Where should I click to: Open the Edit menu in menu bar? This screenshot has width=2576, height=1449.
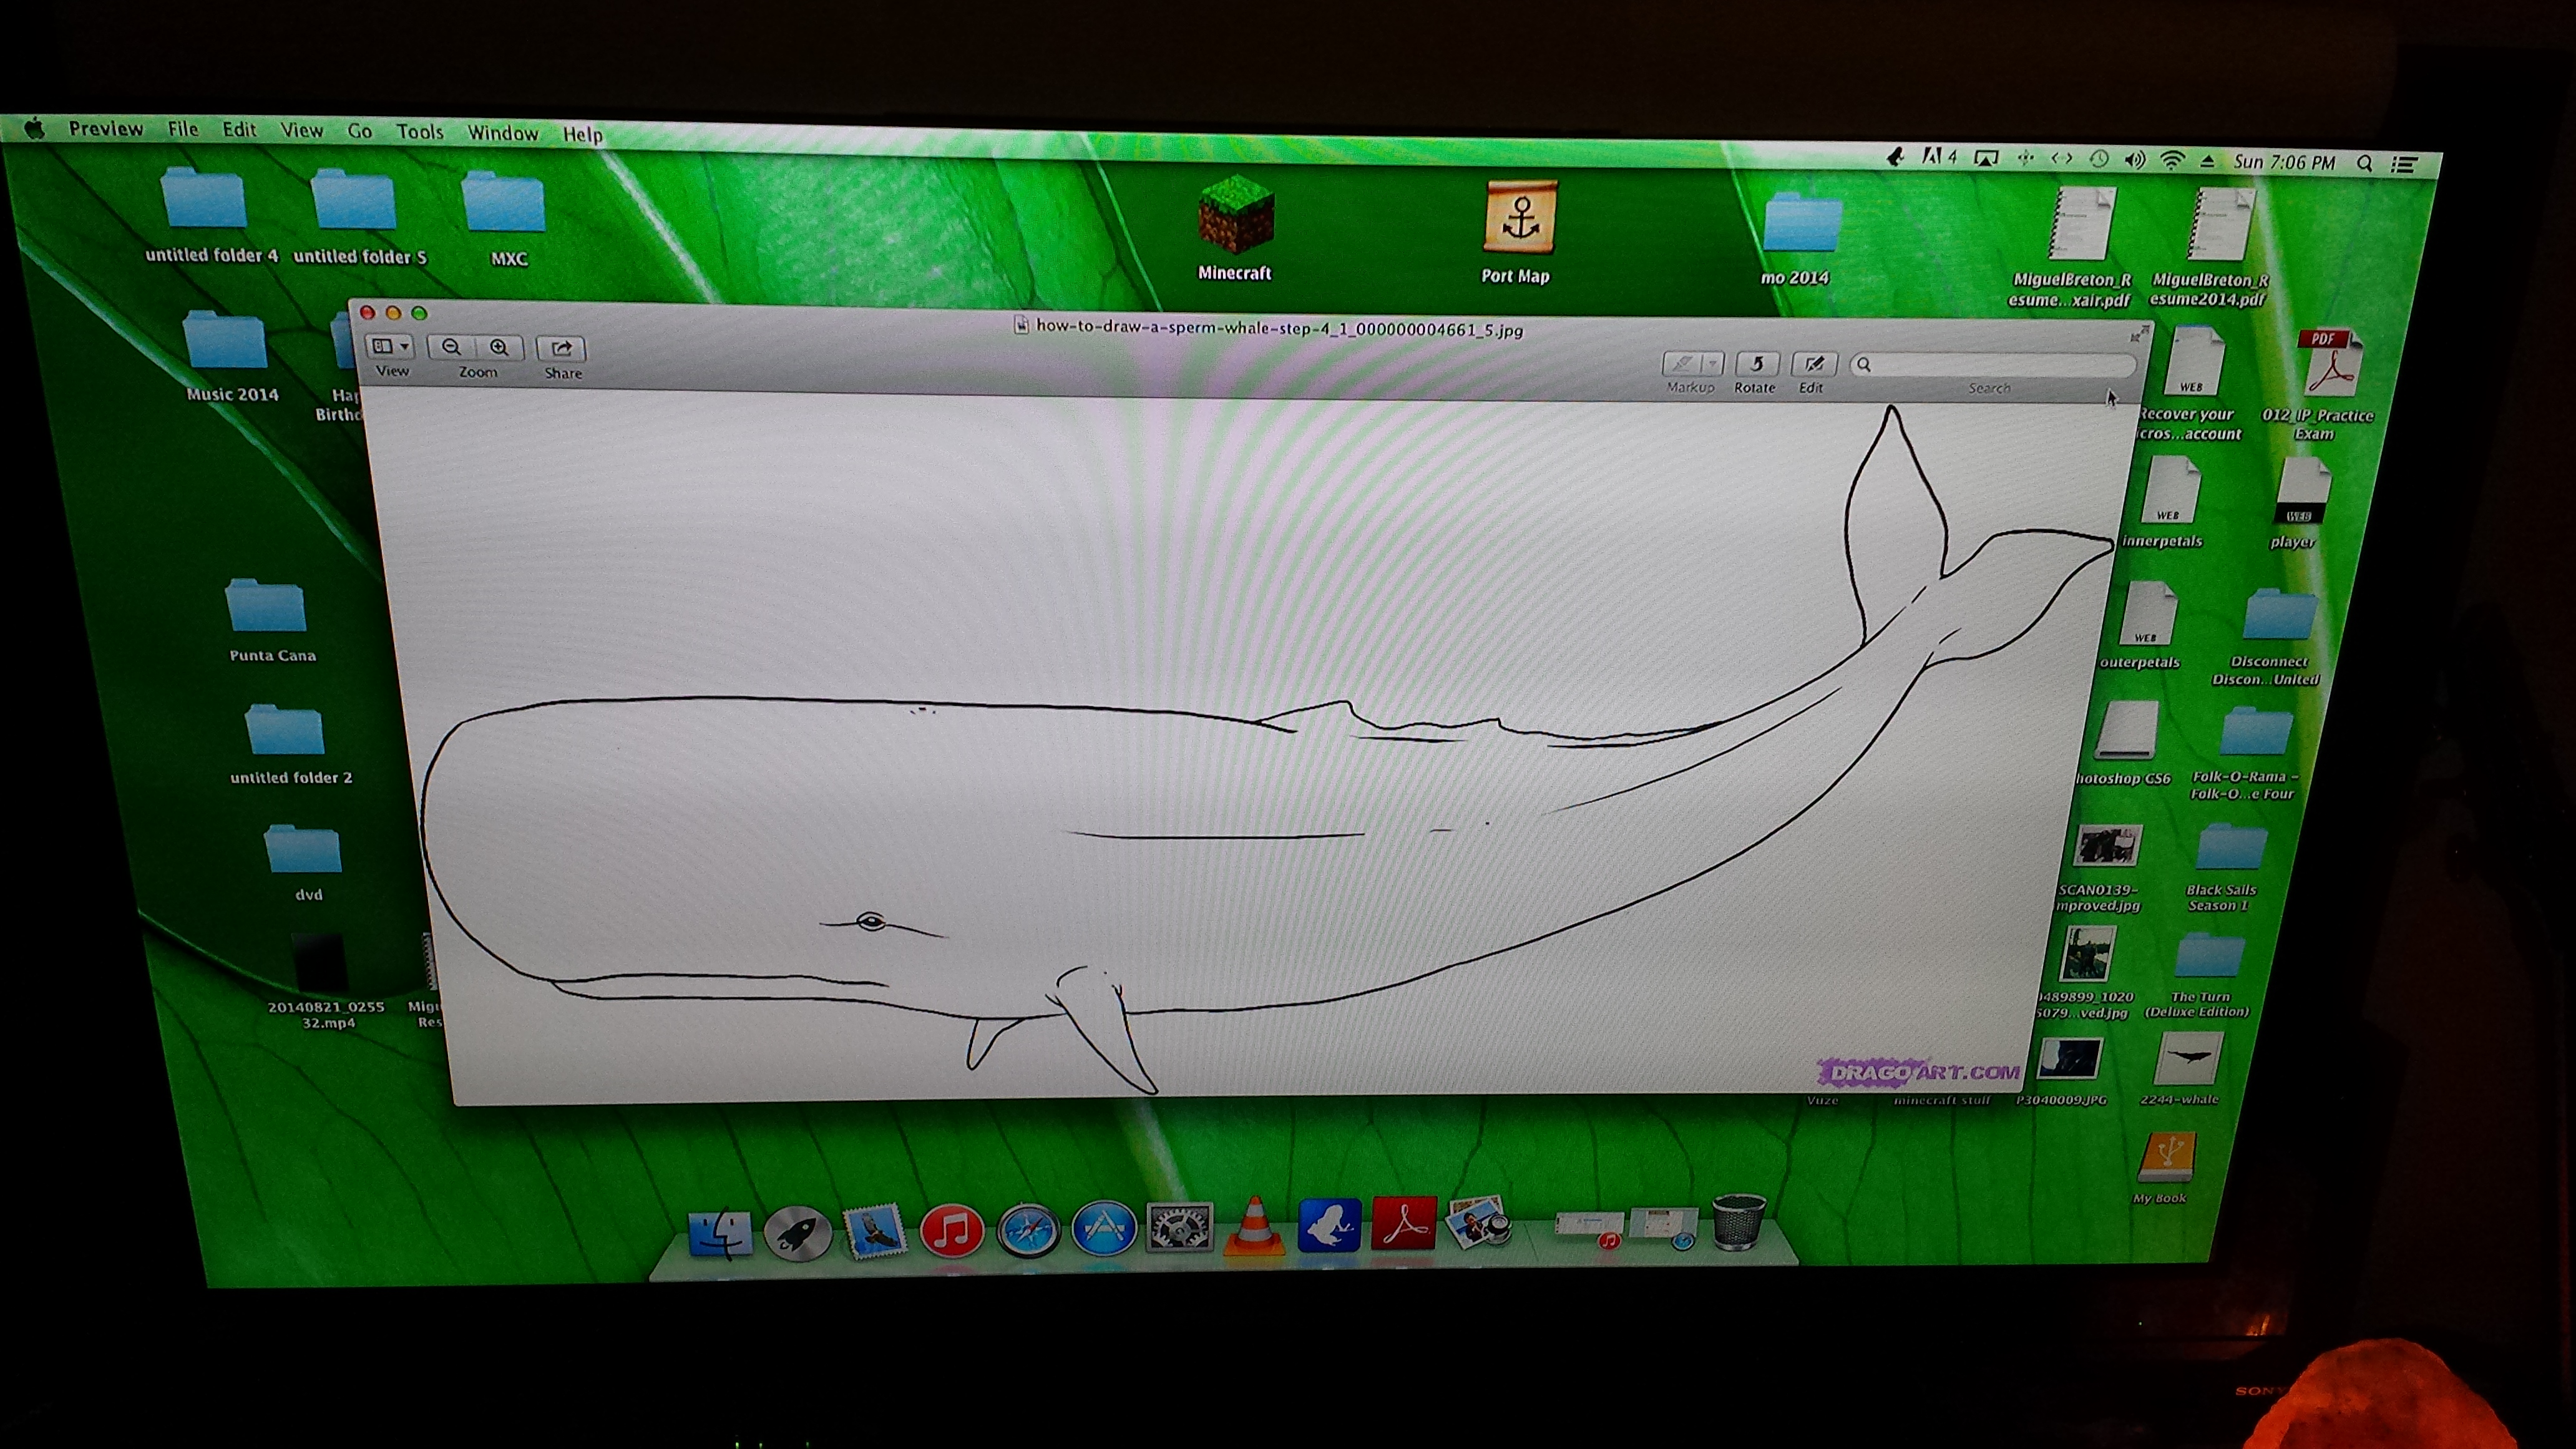pyautogui.click(x=239, y=130)
